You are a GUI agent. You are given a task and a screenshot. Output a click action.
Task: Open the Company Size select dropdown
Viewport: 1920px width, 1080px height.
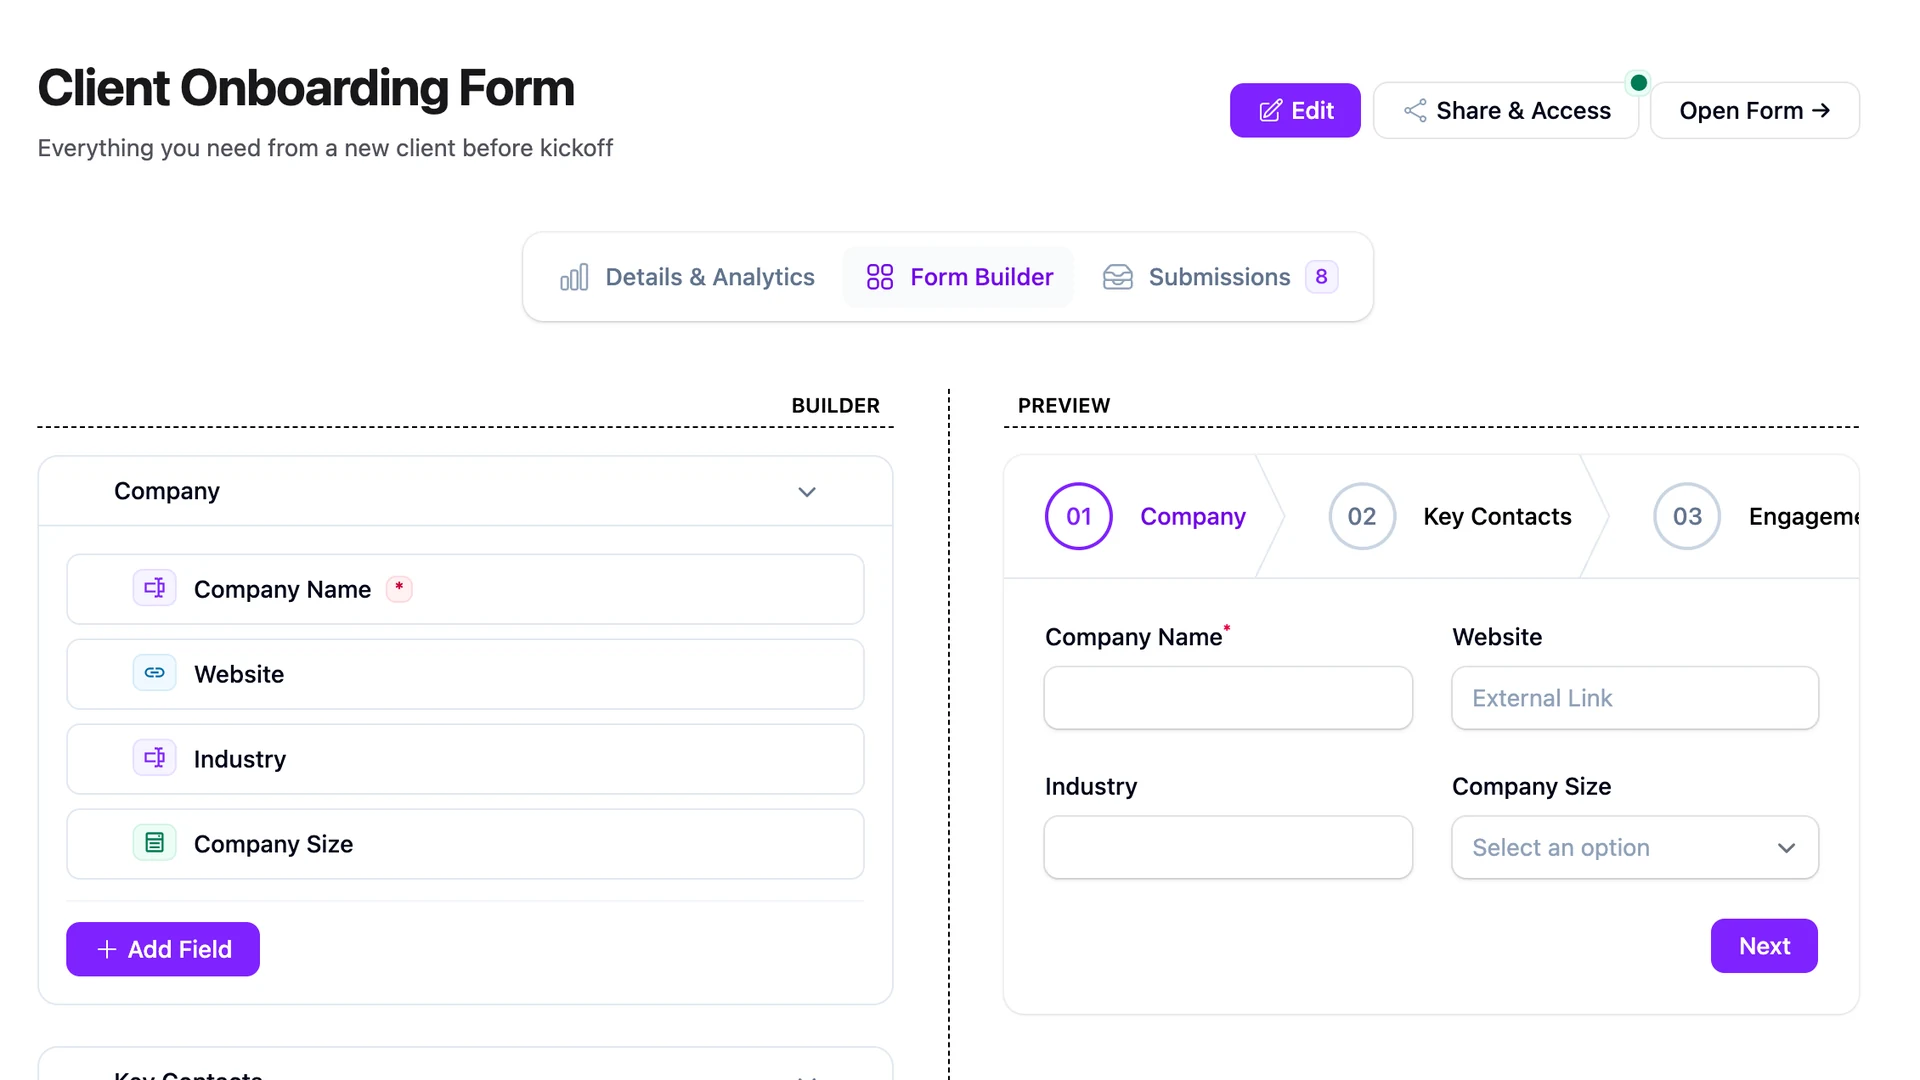1635,848
